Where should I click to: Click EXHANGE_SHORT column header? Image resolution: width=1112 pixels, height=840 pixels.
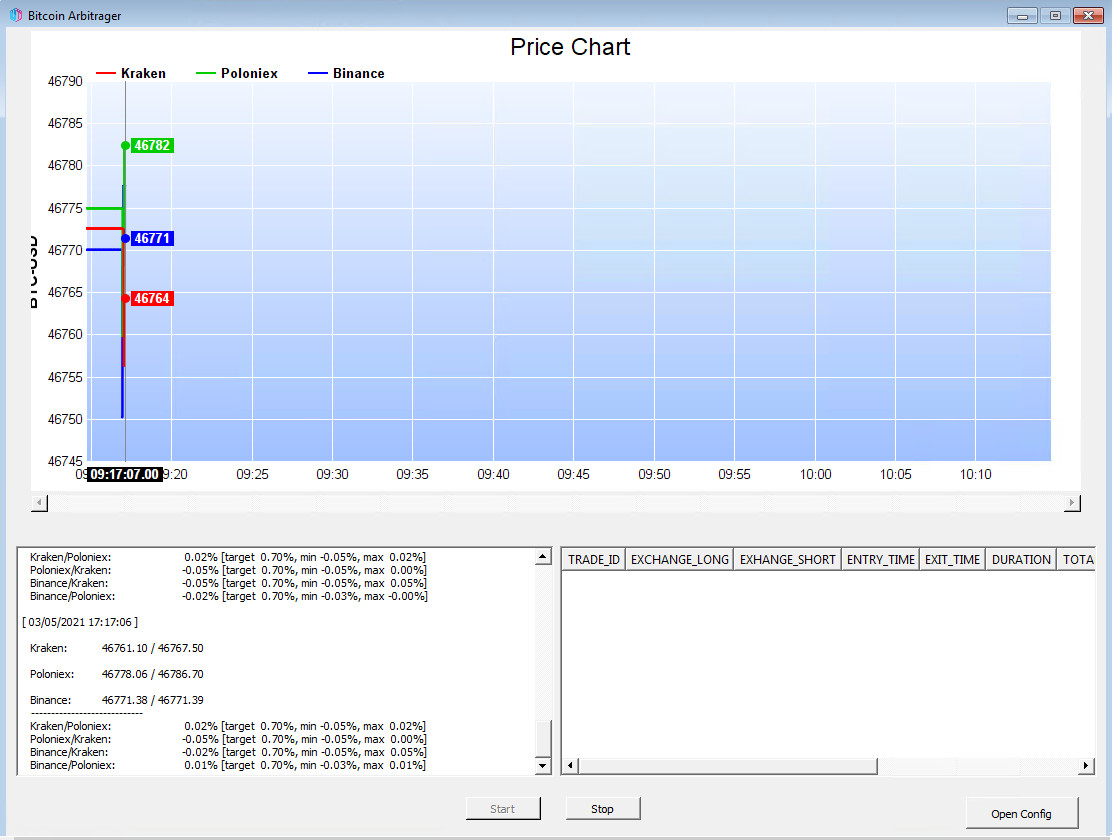[787, 559]
